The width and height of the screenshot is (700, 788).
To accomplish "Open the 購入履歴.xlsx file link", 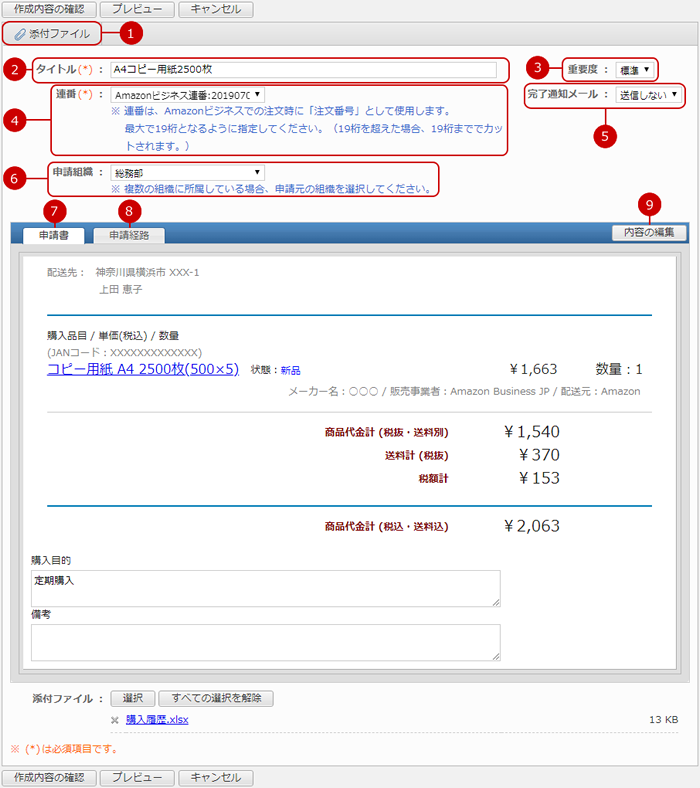I will pos(157,720).
